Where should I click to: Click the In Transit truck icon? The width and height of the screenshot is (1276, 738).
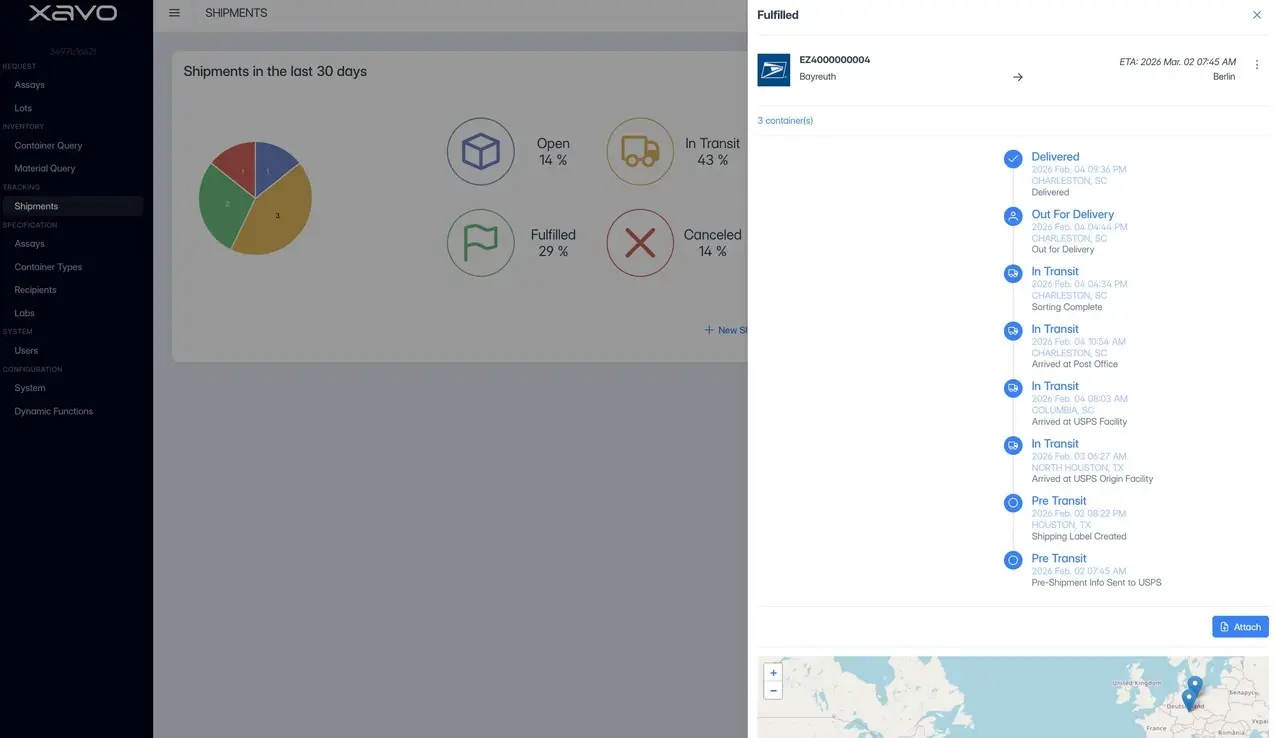(641, 152)
